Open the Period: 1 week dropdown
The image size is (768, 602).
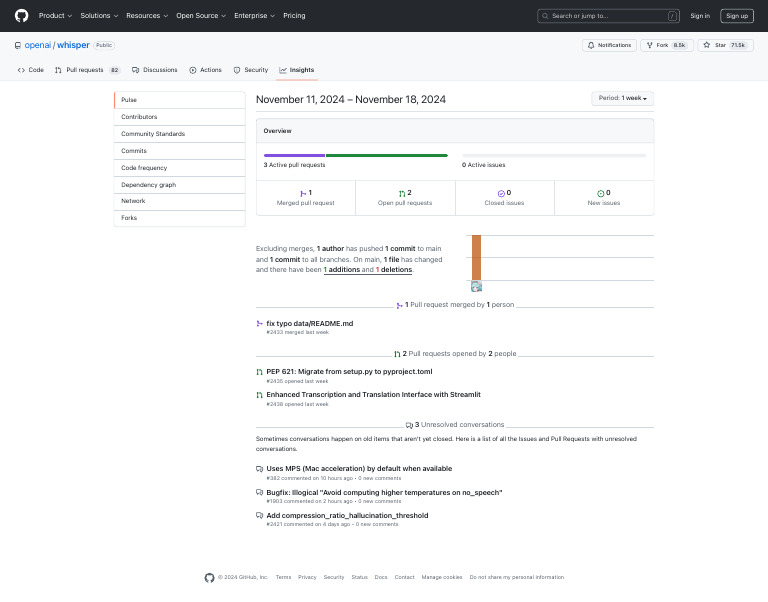pos(622,98)
